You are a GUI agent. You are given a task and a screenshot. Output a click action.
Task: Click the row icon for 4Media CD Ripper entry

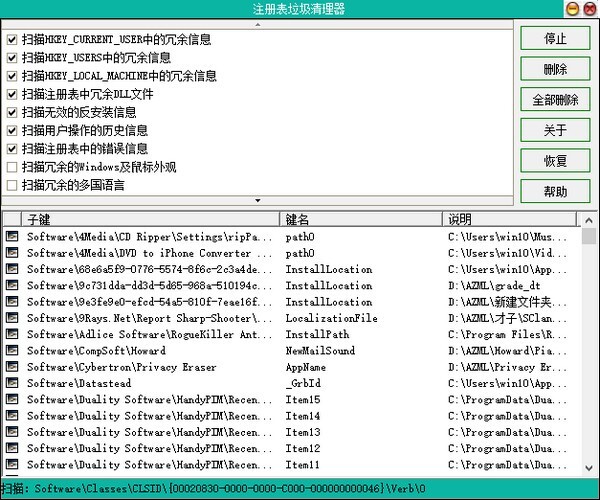(x=12, y=236)
